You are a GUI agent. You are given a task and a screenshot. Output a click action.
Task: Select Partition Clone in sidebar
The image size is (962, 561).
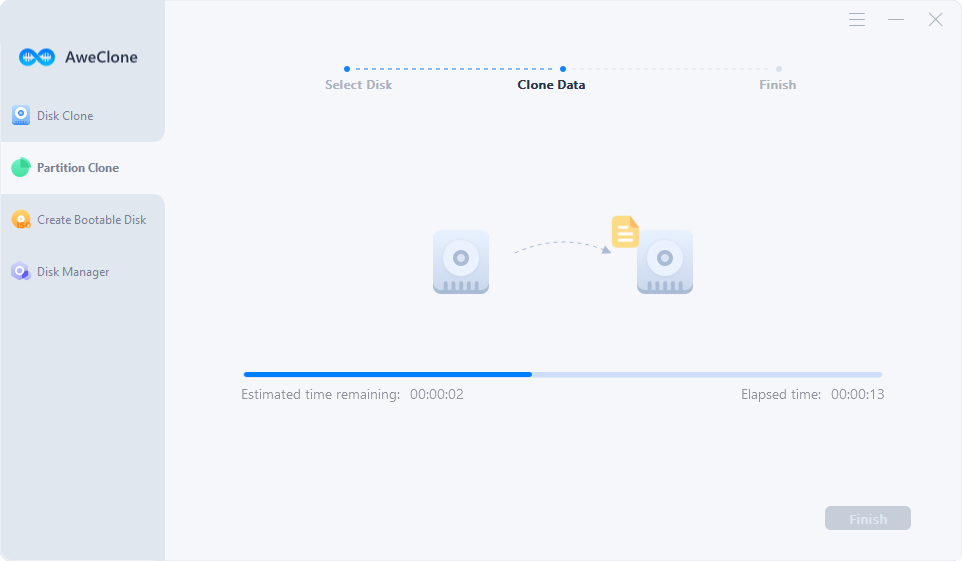83,168
